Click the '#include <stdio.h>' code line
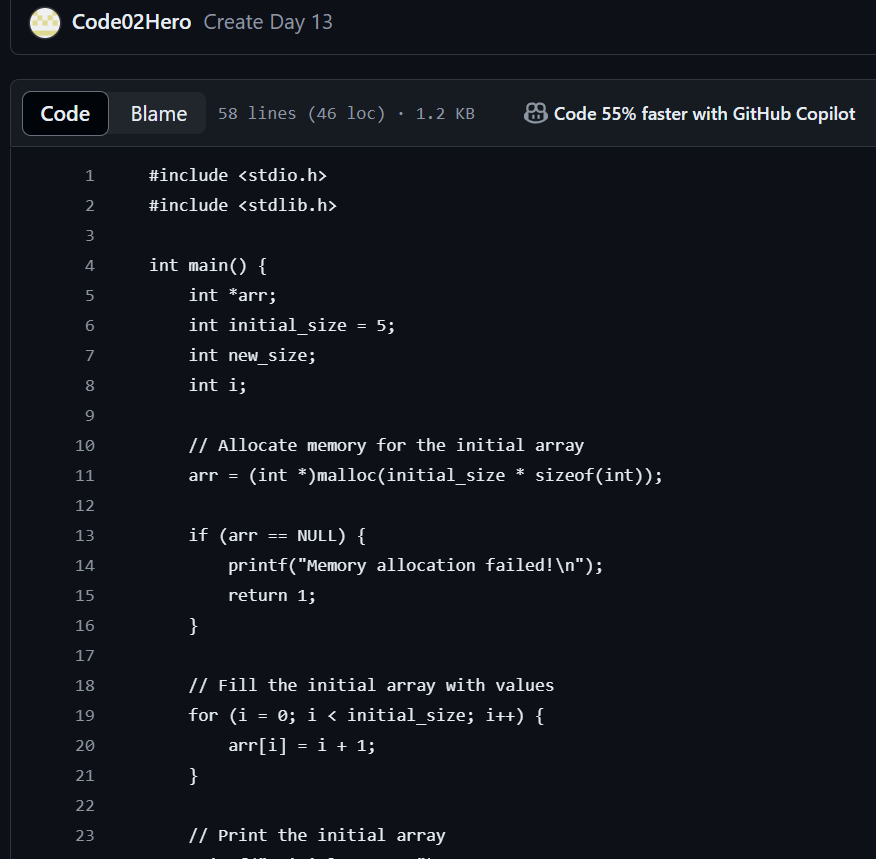 coord(238,175)
